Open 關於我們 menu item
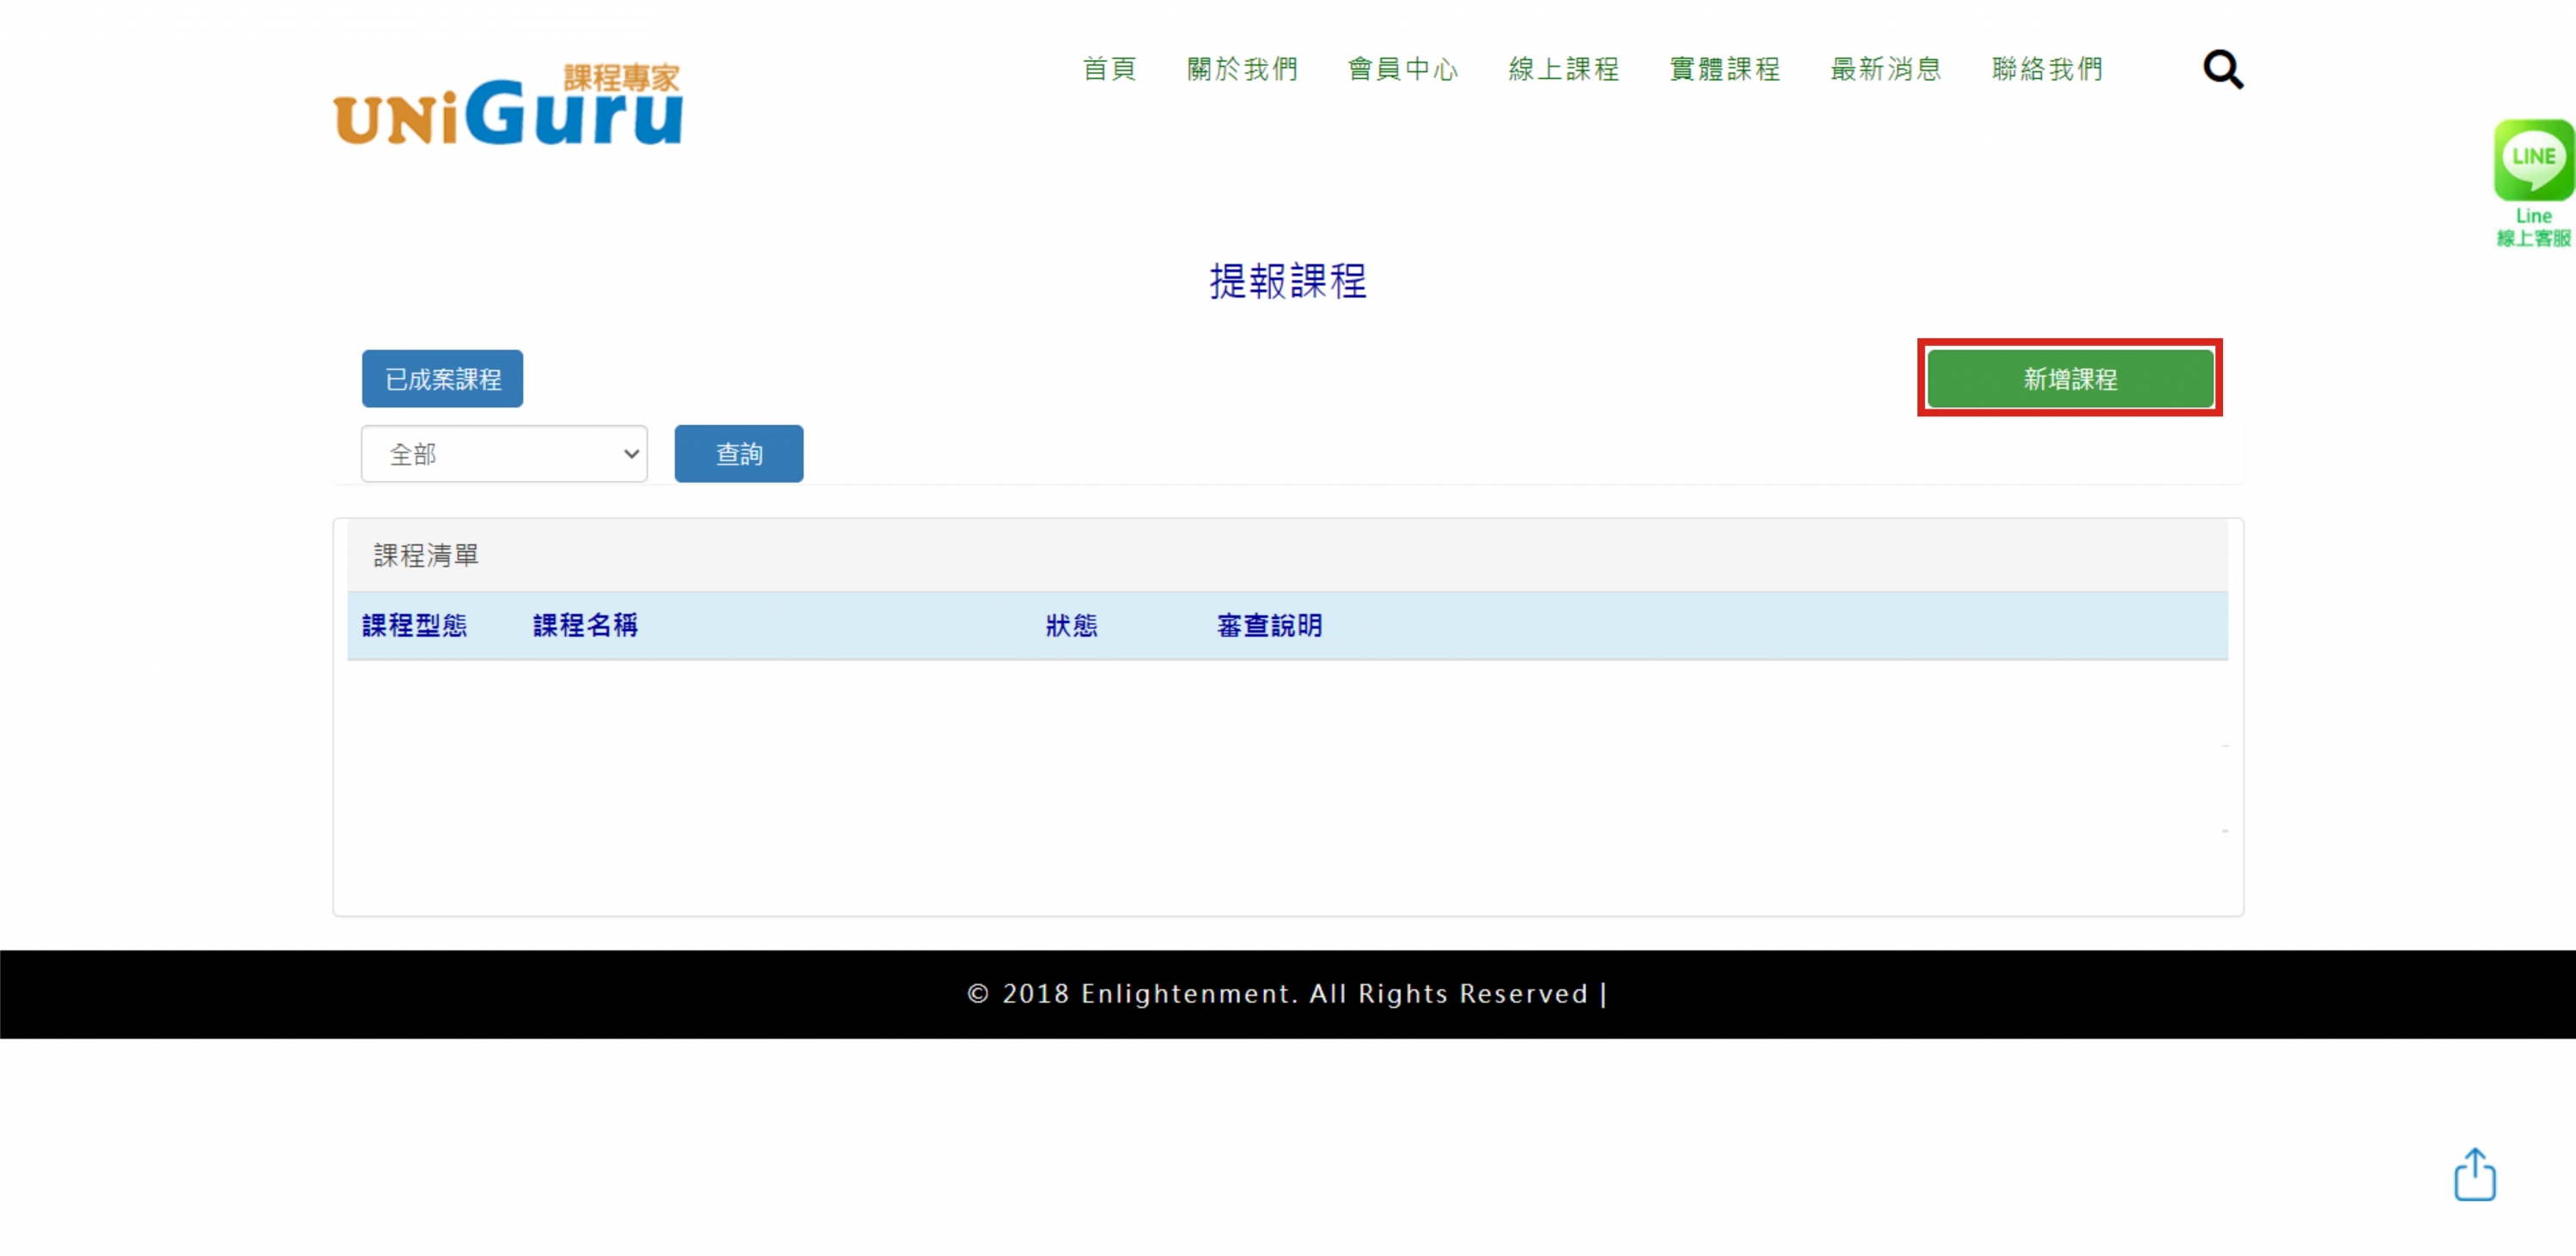2576x1256 pixels. point(1243,69)
